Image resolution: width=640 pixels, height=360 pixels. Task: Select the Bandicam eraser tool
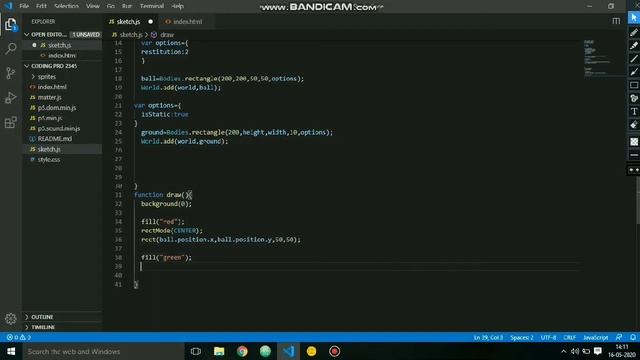pos(634,124)
